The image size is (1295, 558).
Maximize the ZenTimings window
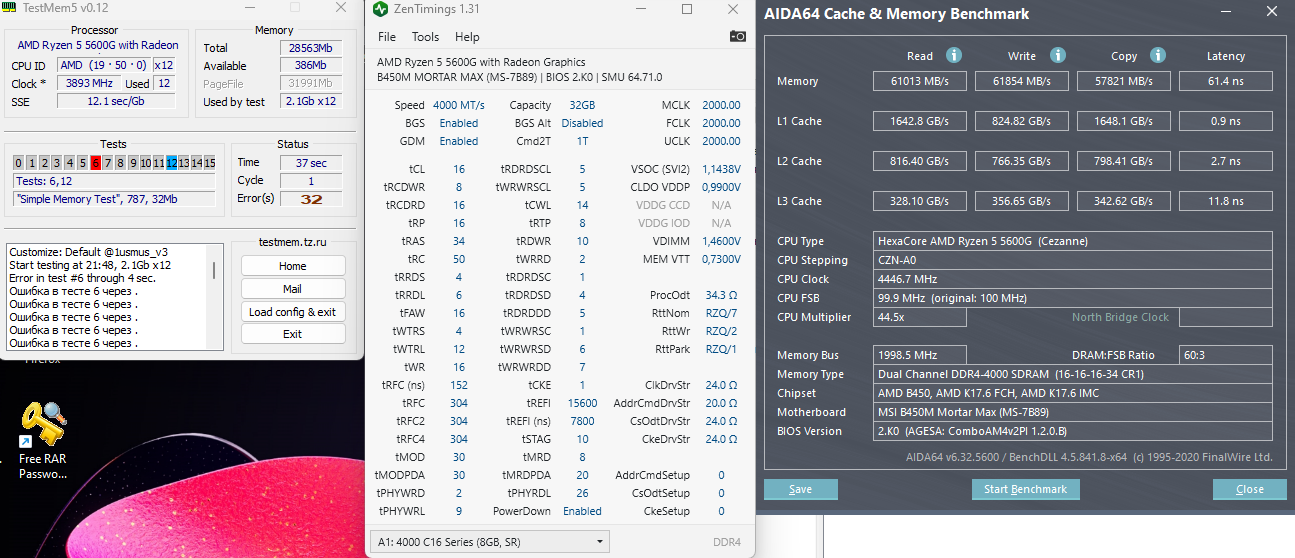pos(687,10)
